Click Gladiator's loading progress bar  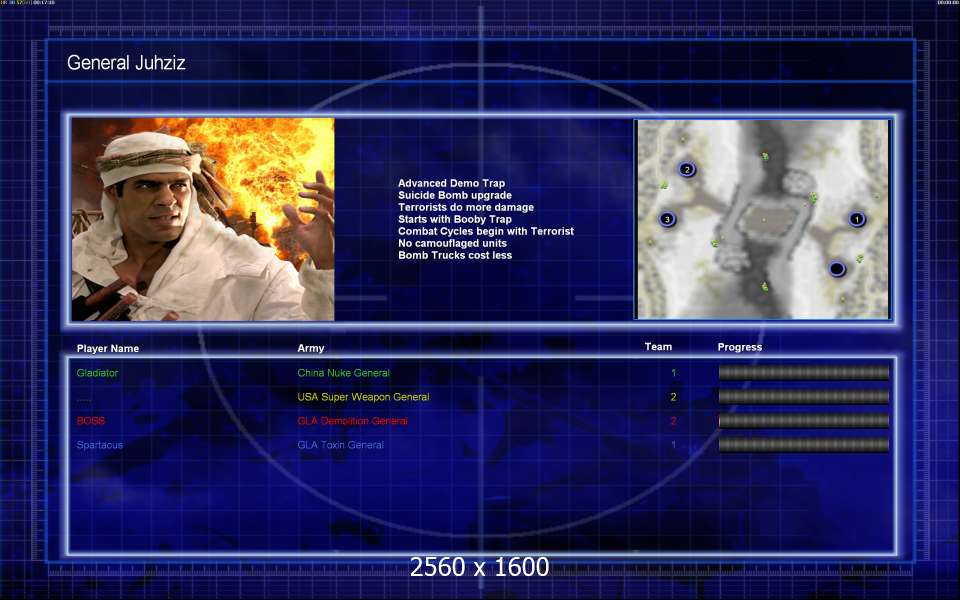coord(803,372)
